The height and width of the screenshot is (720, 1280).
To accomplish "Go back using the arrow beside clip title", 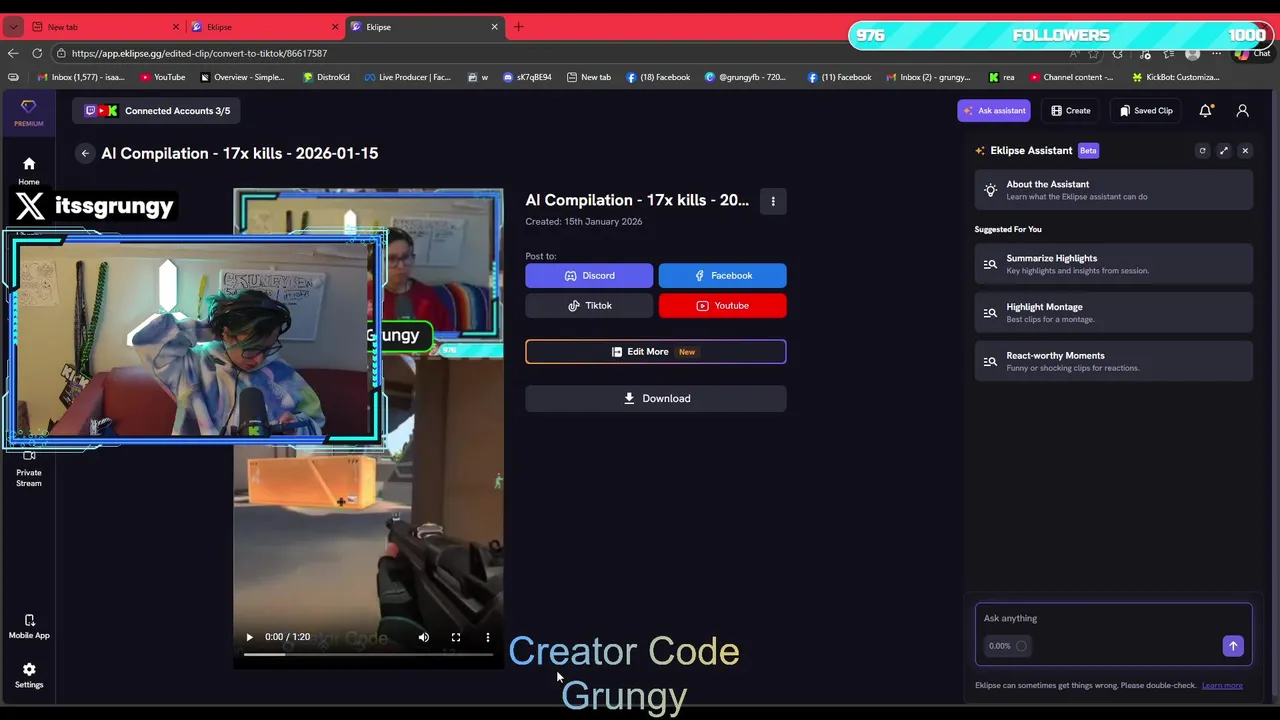I will (85, 153).
